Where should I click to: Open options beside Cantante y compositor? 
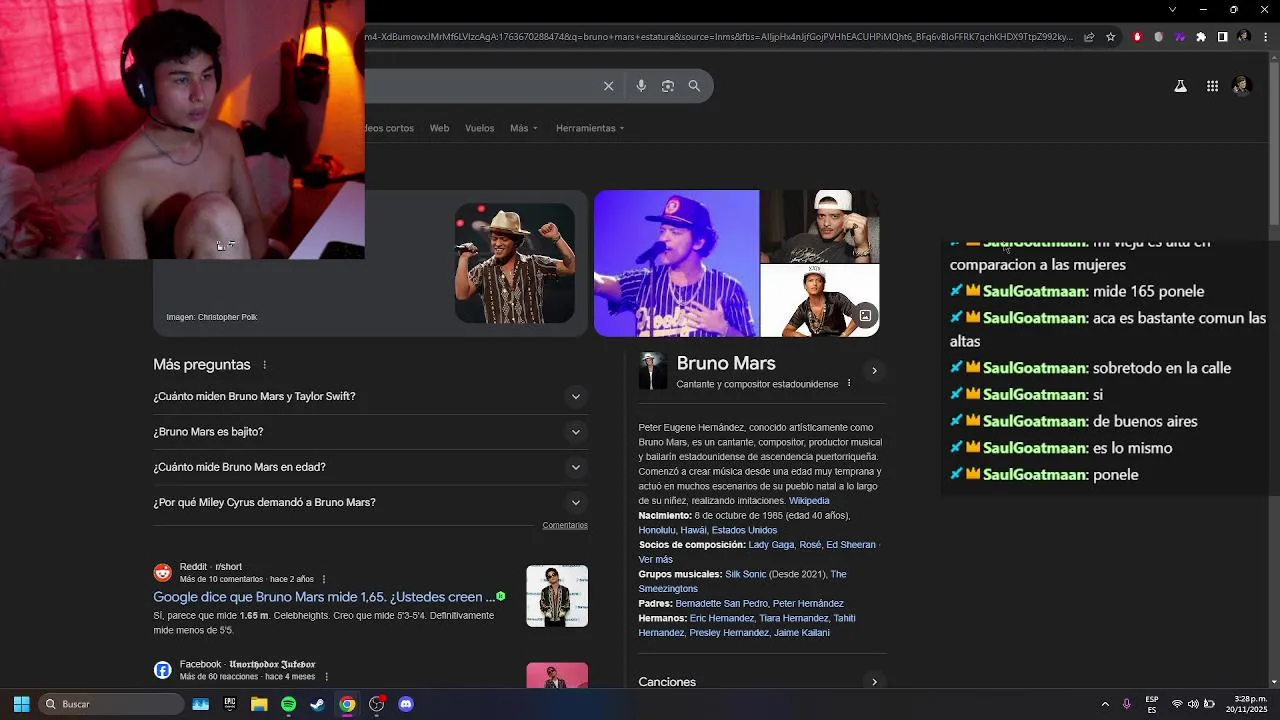click(849, 384)
